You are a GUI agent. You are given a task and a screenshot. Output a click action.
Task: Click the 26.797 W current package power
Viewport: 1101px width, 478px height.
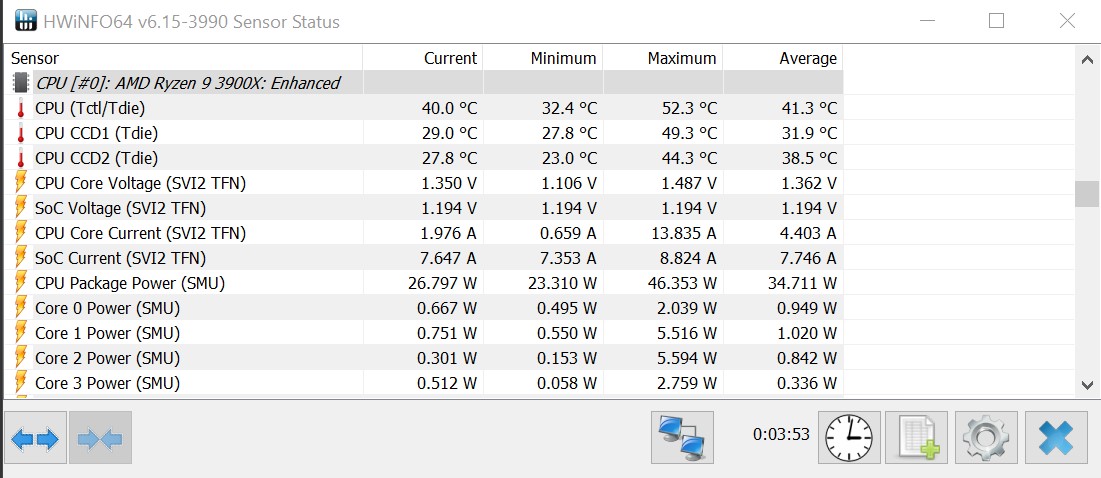click(x=442, y=284)
